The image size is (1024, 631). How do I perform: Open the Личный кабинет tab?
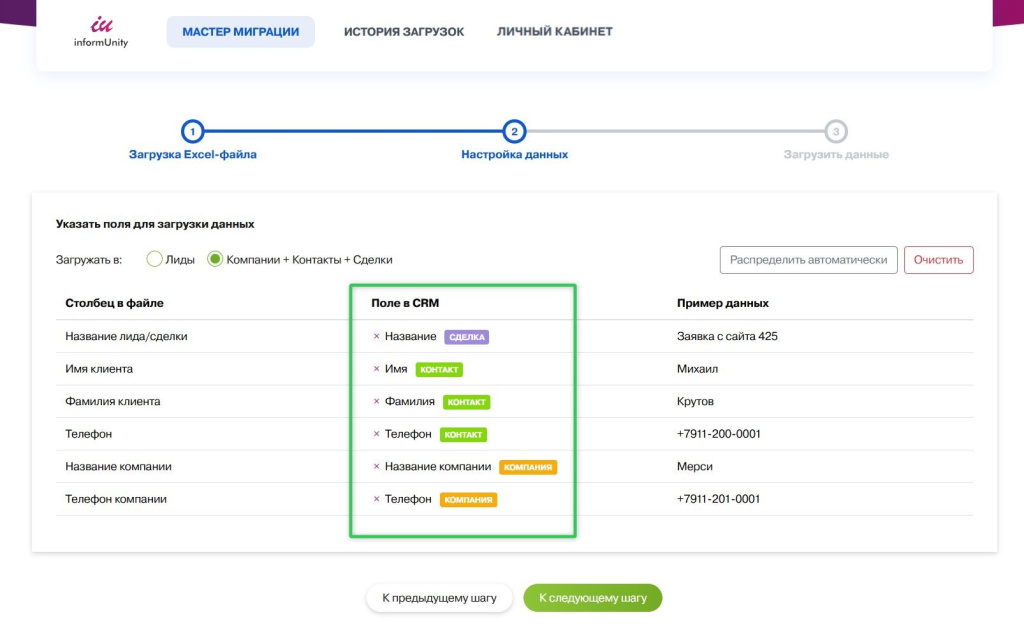click(554, 32)
